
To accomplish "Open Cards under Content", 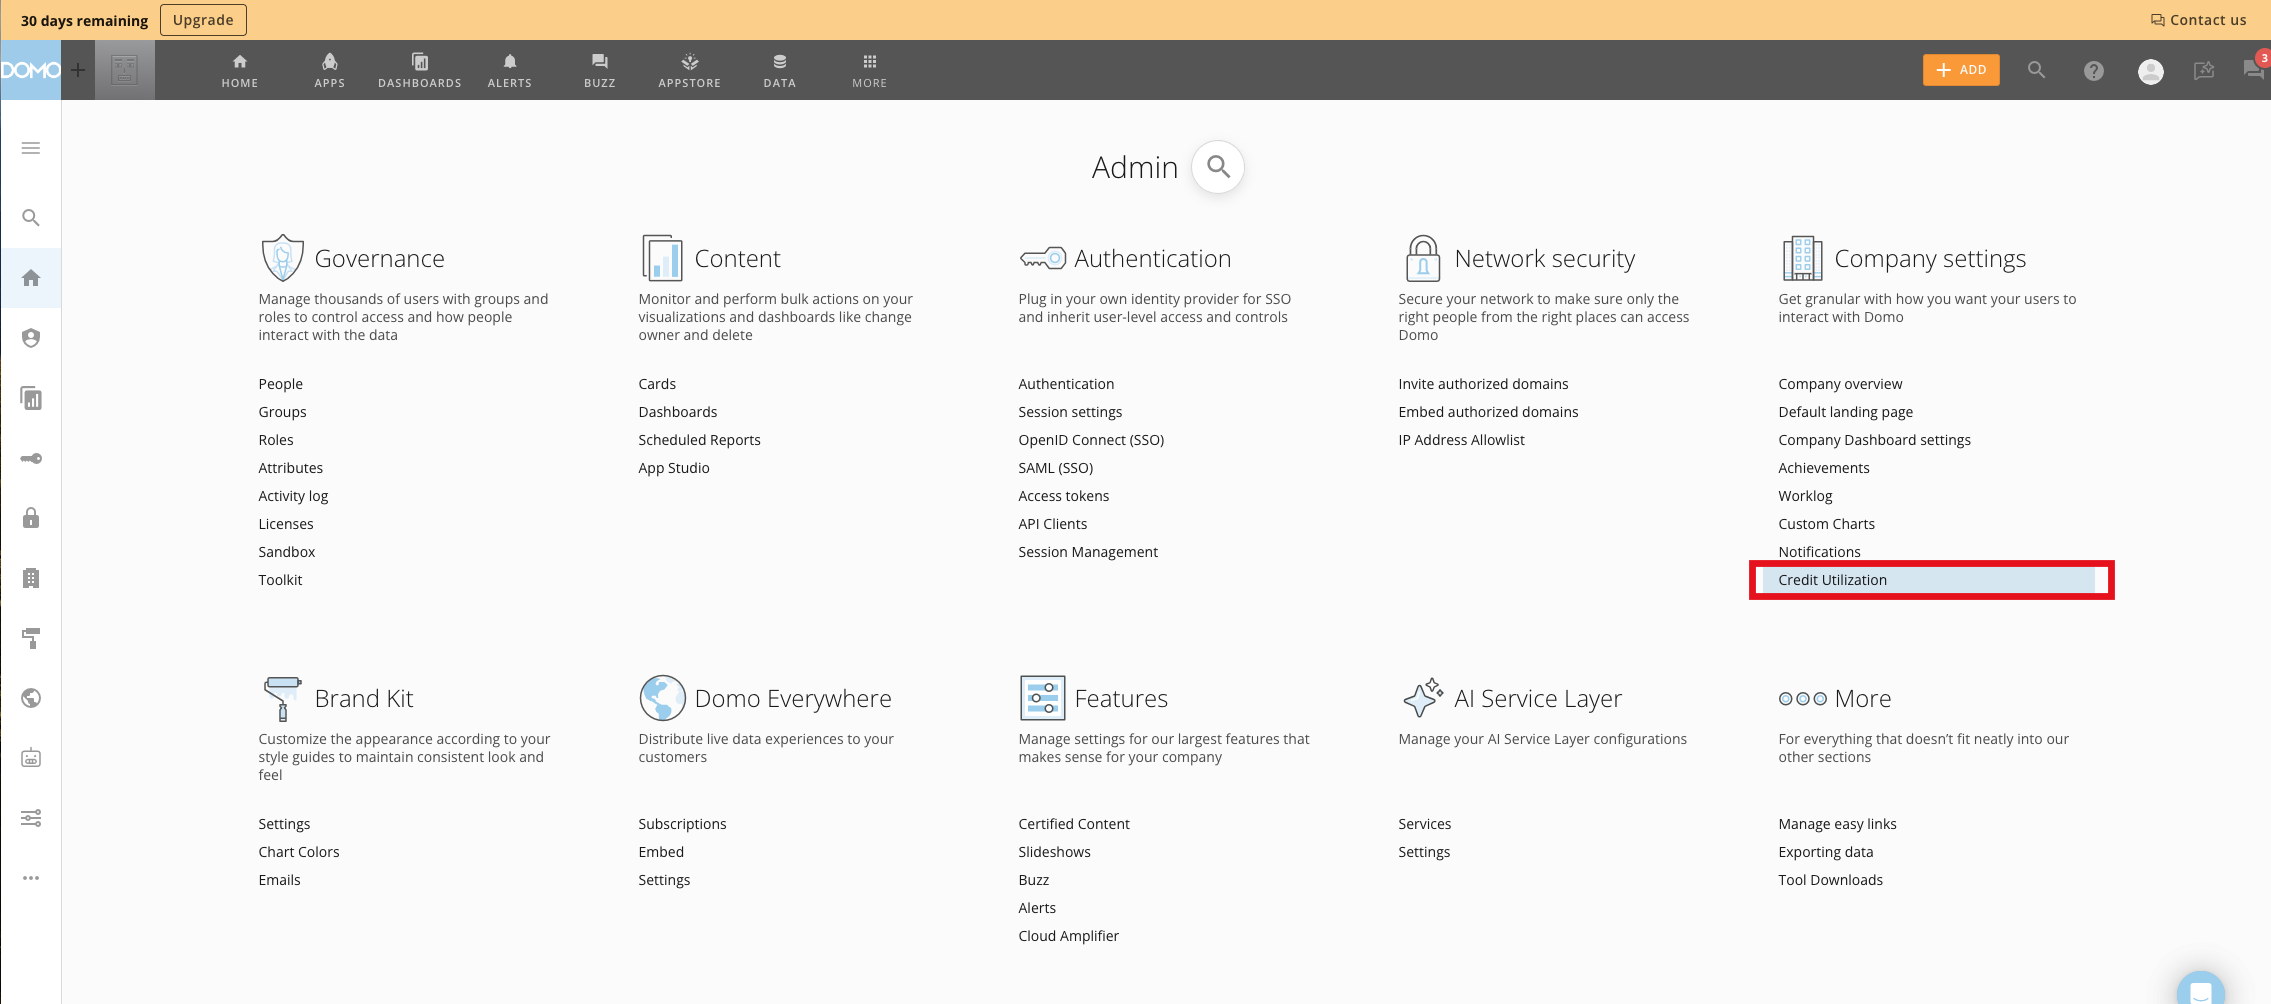I will click(657, 384).
